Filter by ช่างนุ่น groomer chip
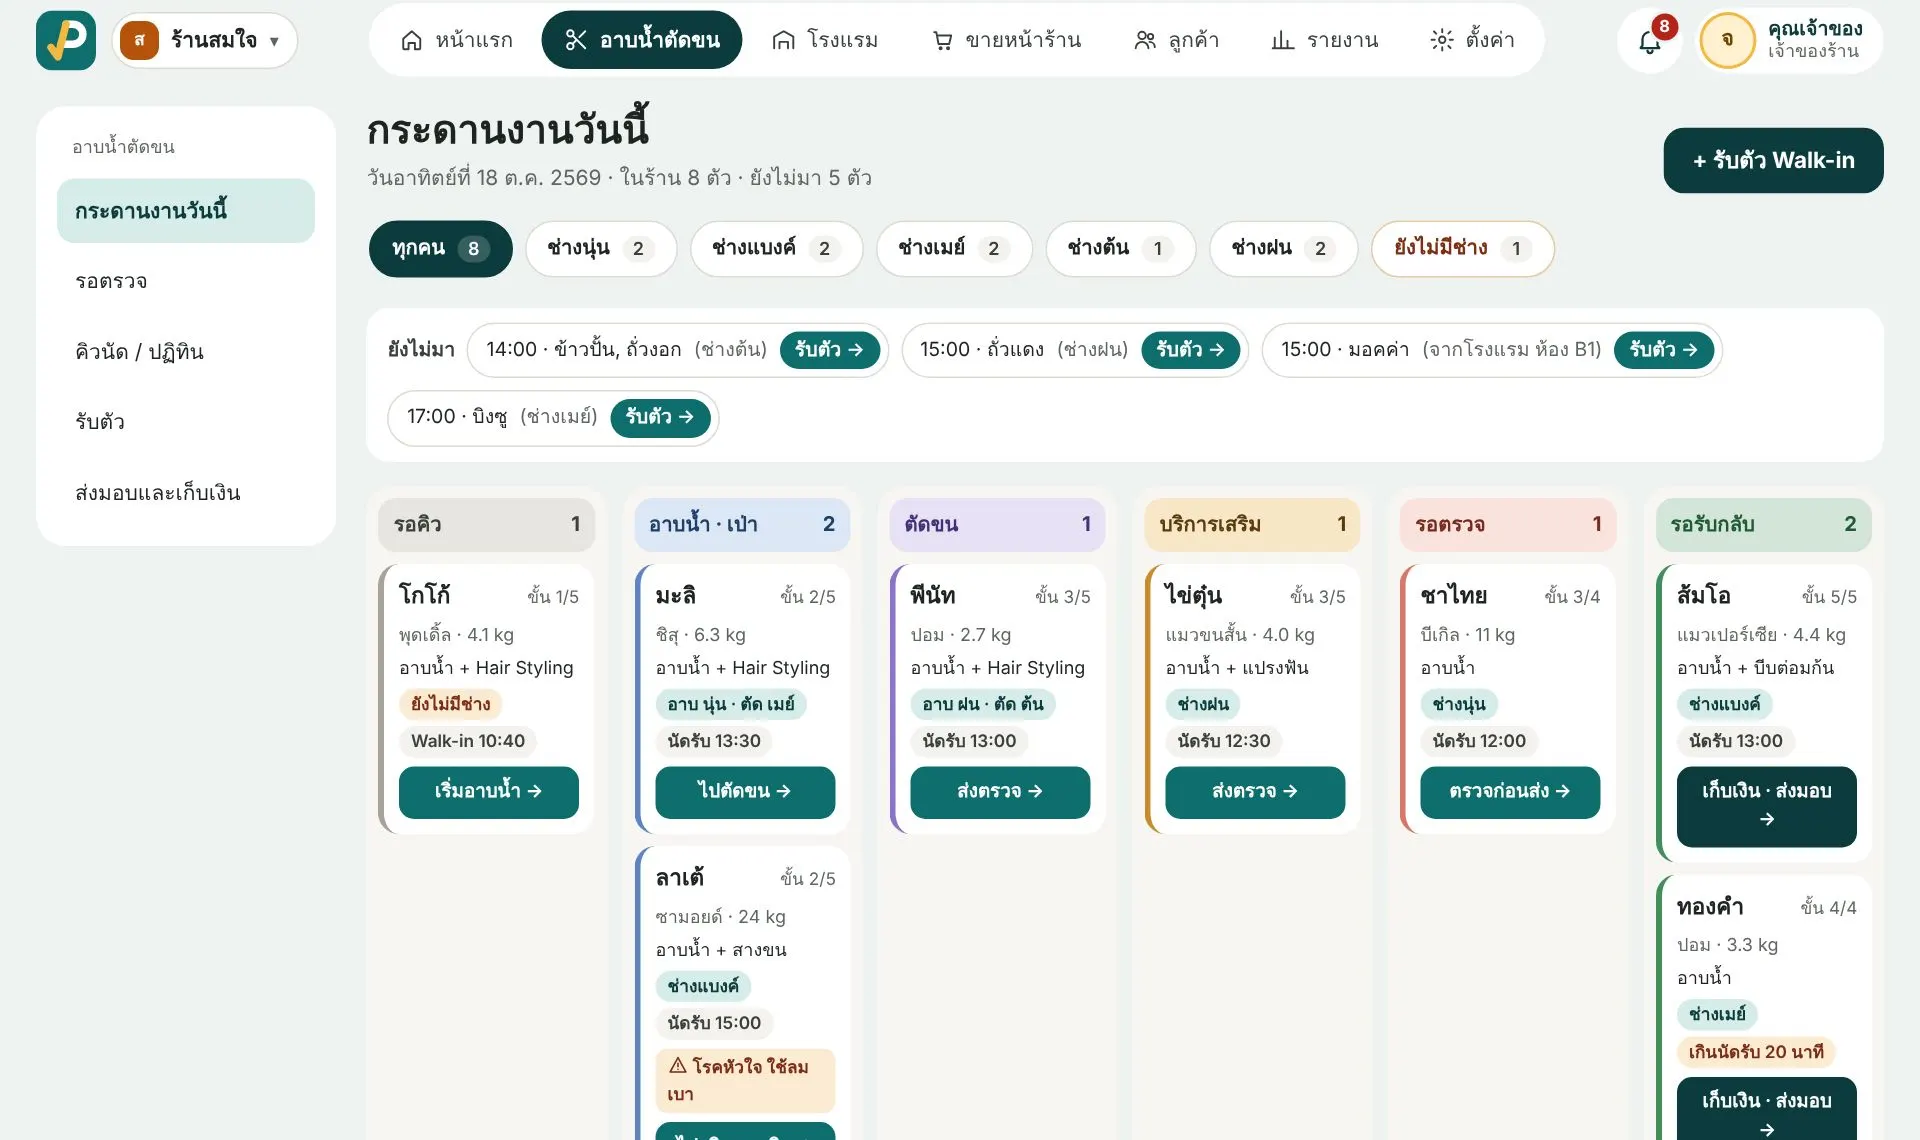Image resolution: width=1920 pixels, height=1140 pixels. (x=601, y=248)
